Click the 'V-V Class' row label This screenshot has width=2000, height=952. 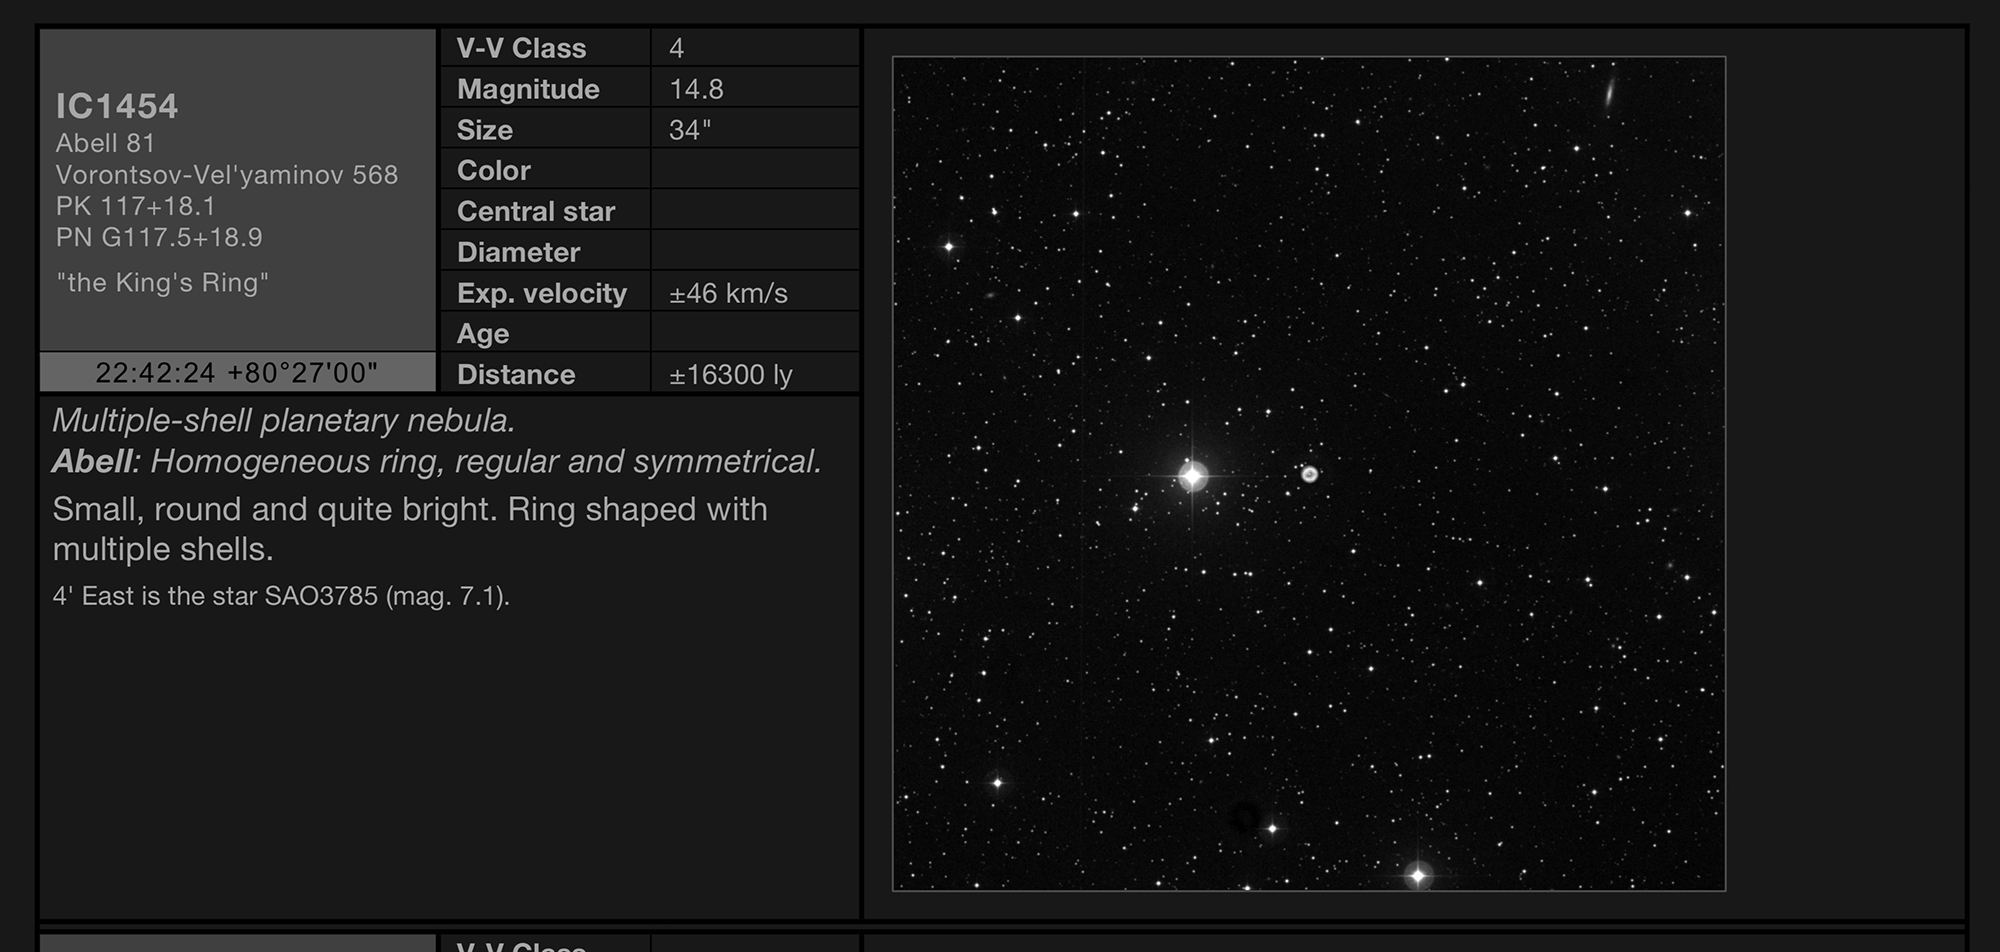[x=521, y=48]
